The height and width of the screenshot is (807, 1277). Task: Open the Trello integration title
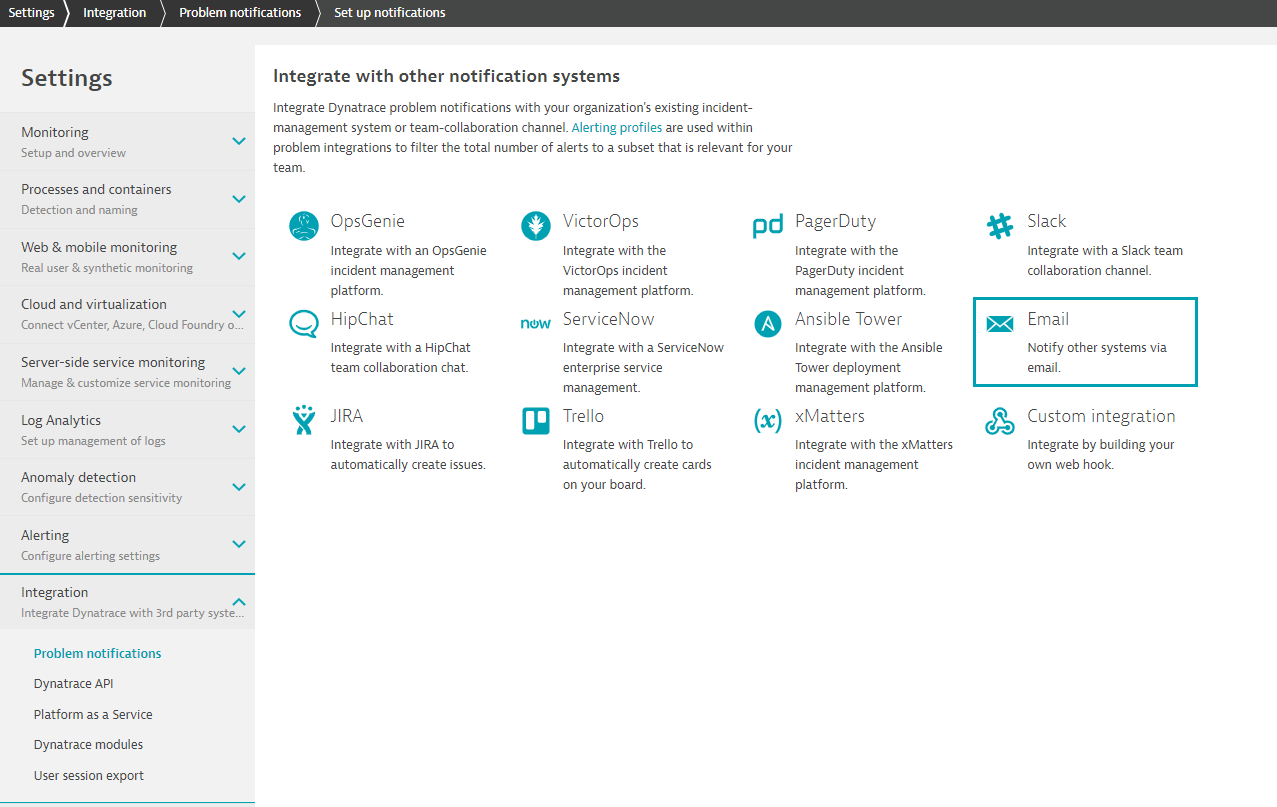(x=583, y=416)
